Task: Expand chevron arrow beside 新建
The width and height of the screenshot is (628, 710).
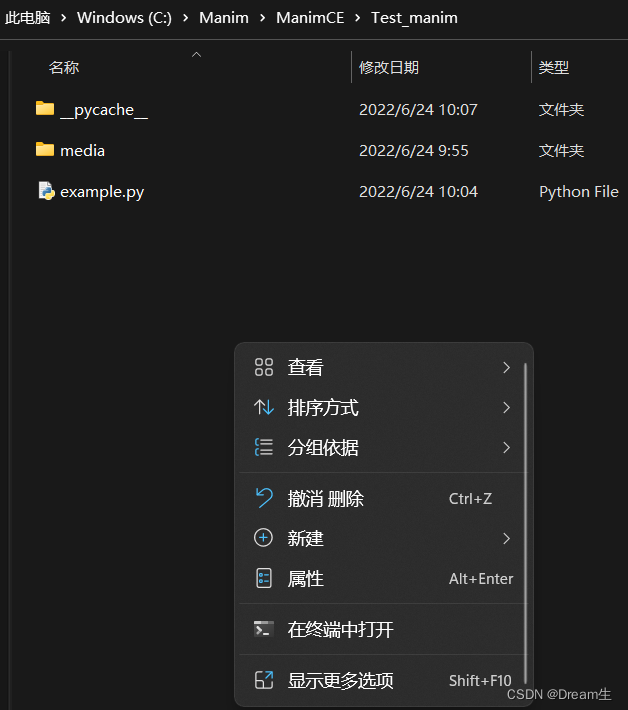Action: point(506,538)
